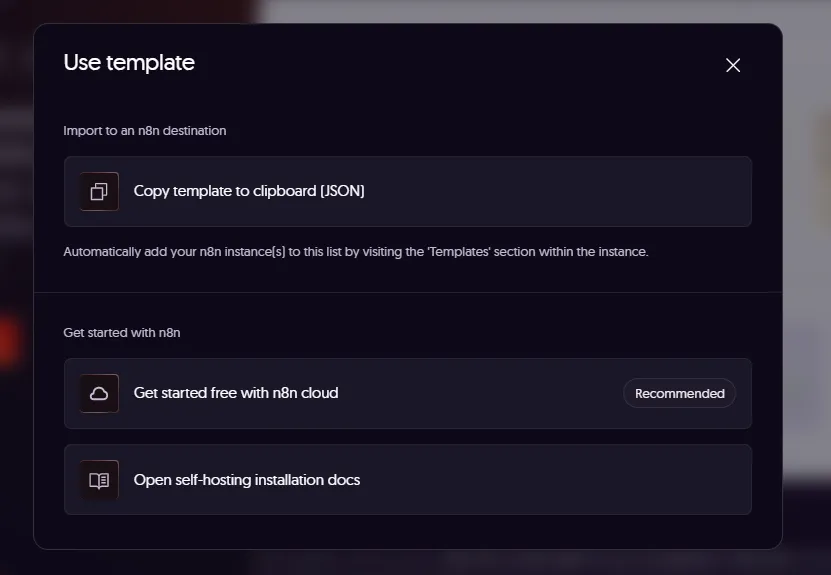Click the Get started with n8n label

(x=122, y=333)
